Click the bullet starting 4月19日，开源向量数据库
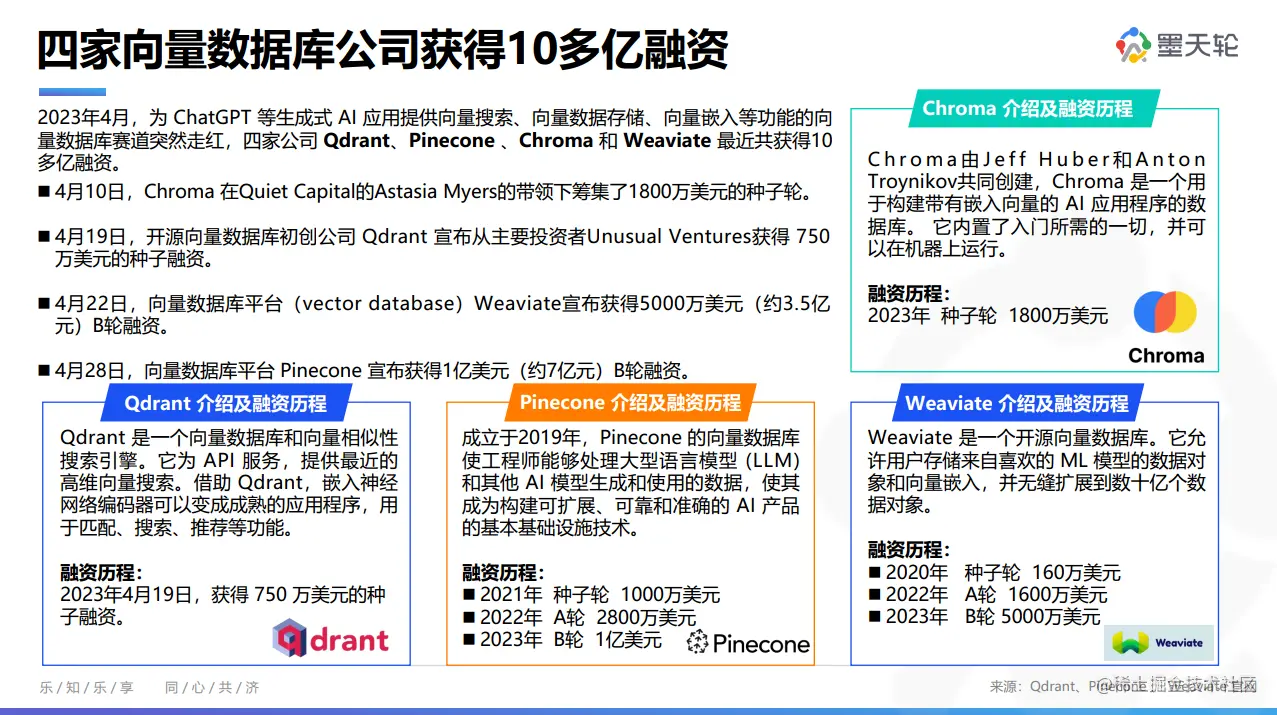The image size is (1277, 715). pos(434,248)
